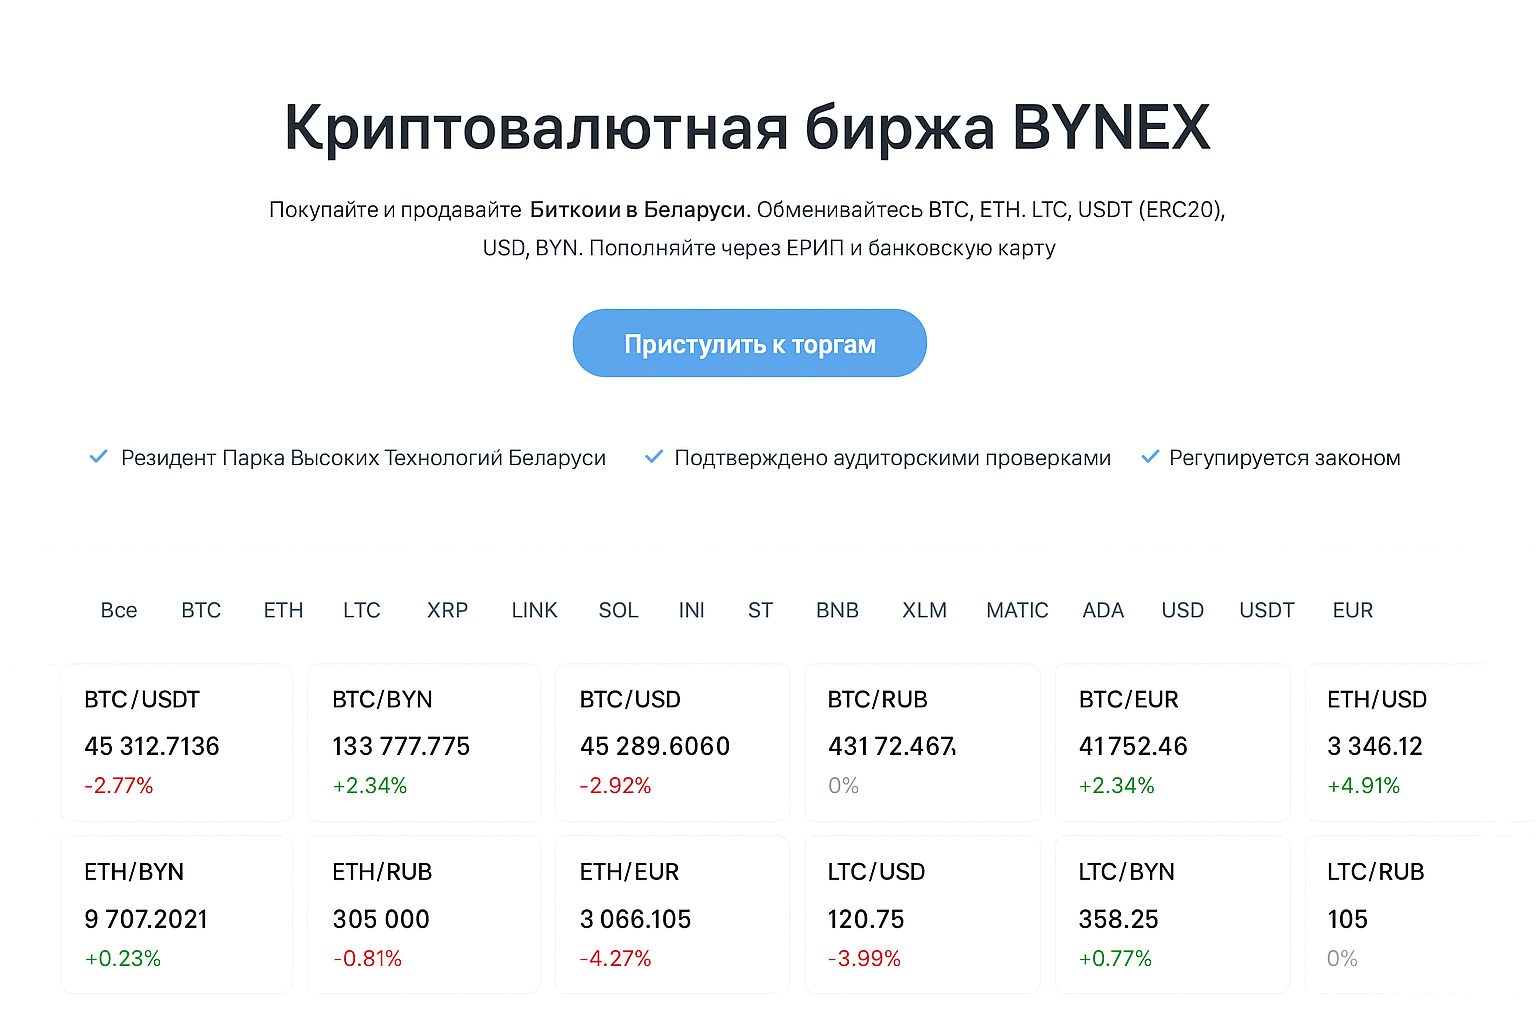Screen dimensions: 1536x1024
Task: Open the USDT filter tab
Action: 1265,610
